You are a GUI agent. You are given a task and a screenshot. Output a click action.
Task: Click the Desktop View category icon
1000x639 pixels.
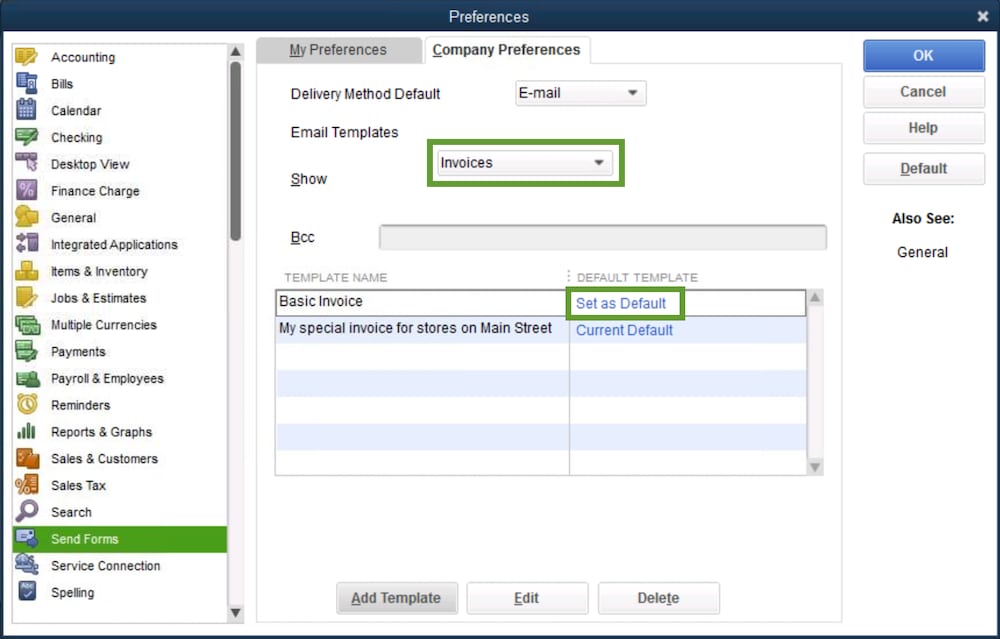click(x=27, y=164)
